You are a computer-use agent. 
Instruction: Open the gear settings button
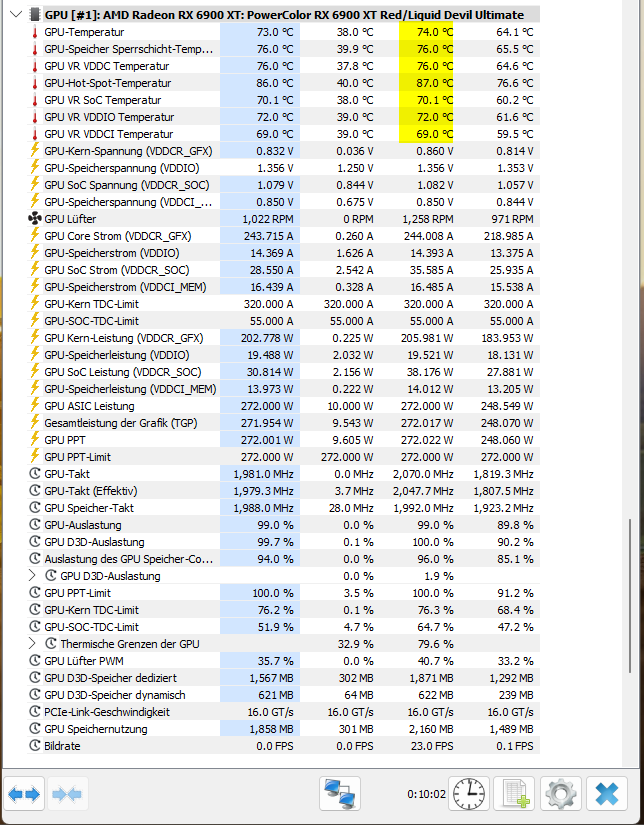(x=560, y=793)
